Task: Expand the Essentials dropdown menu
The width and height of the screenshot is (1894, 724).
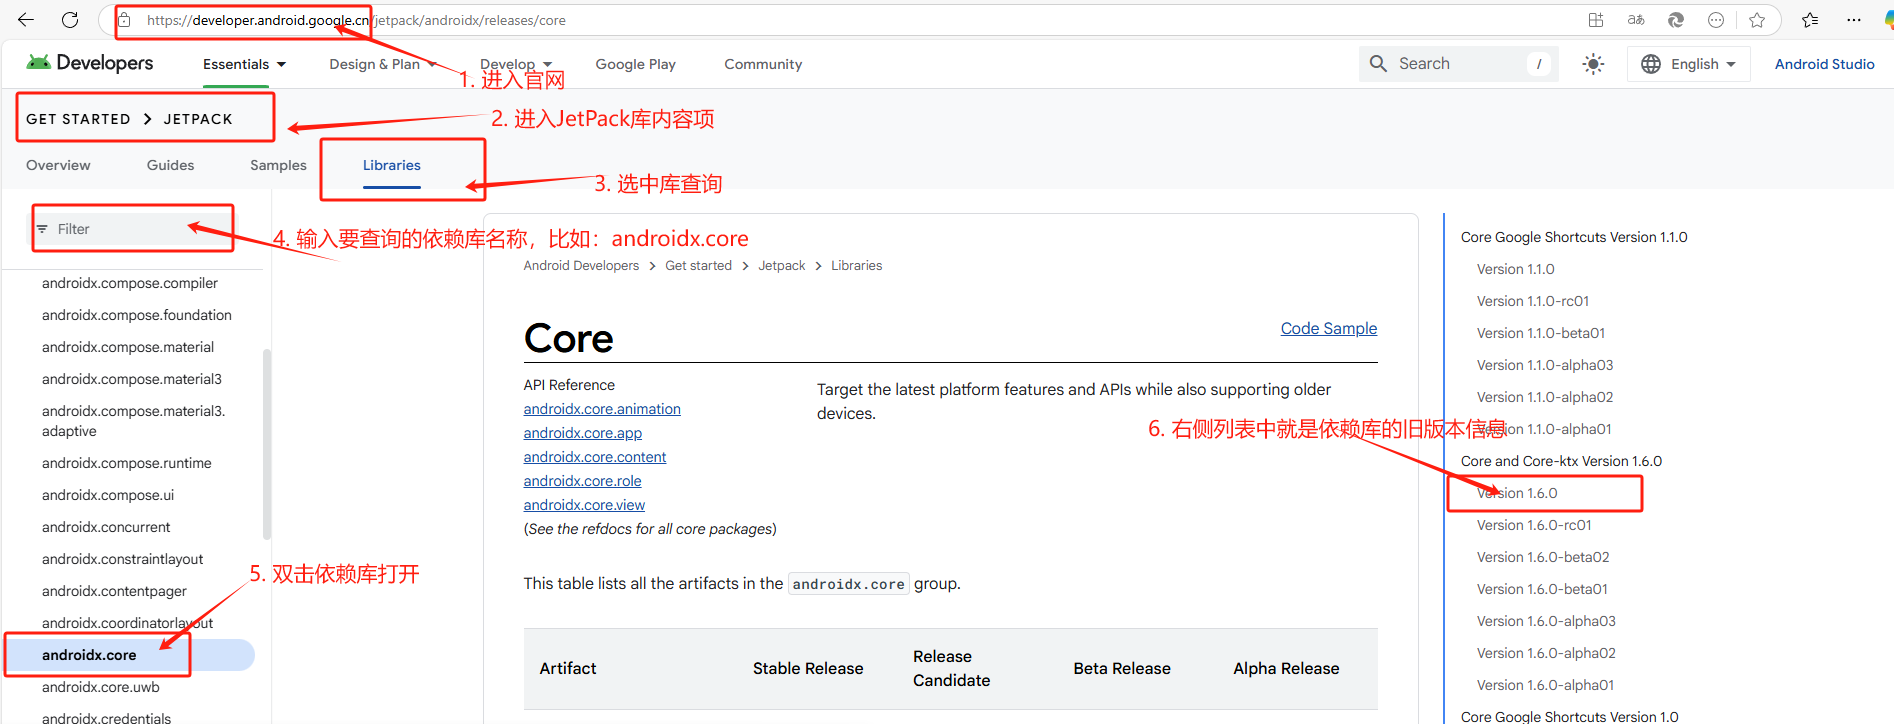Action: (244, 64)
